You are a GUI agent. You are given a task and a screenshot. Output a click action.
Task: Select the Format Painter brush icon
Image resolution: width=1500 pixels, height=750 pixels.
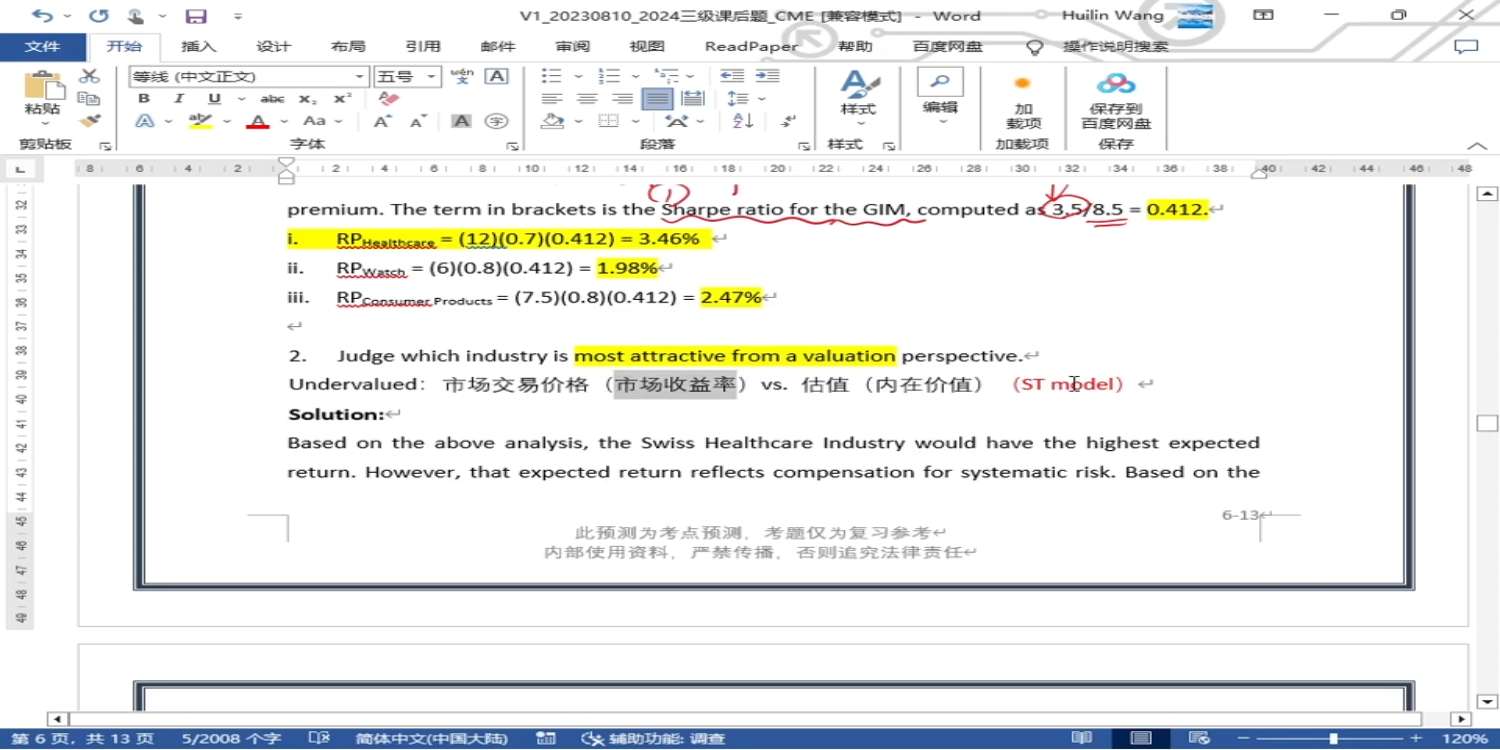point(90,121)
